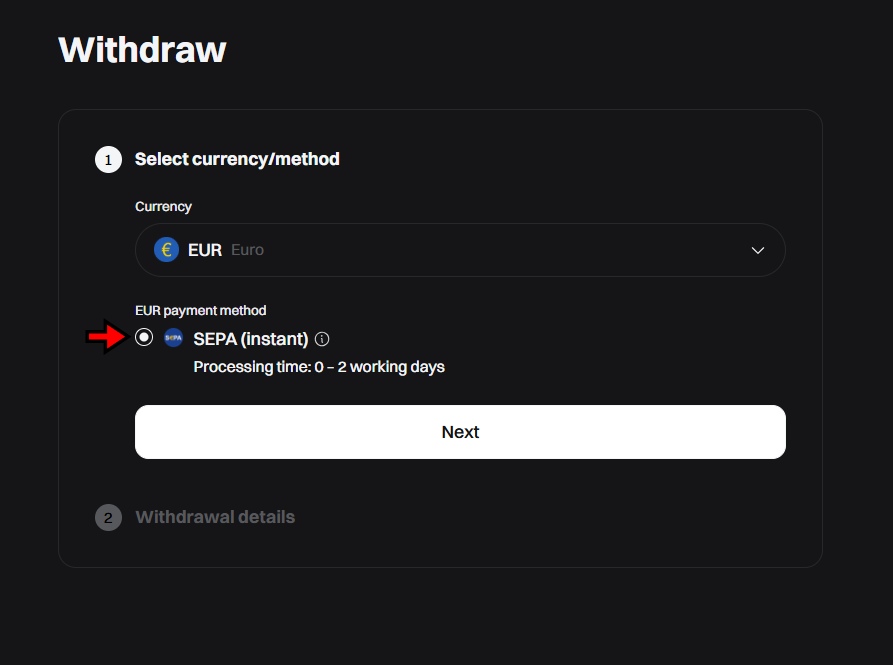Select the 'Select currency/method' step header
The width and height of the screenshot is (893, 665).
click(x=238, y=158)
